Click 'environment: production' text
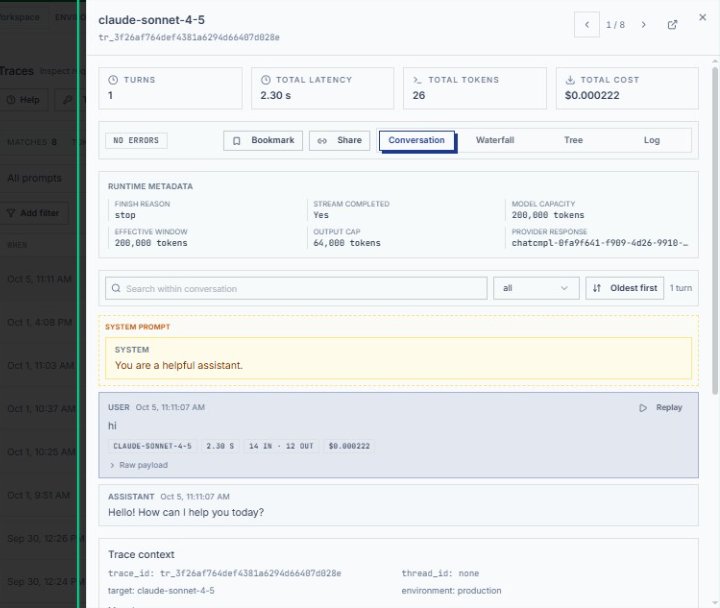The width and height of the screenshot is (720, 608). click(451, 591)
